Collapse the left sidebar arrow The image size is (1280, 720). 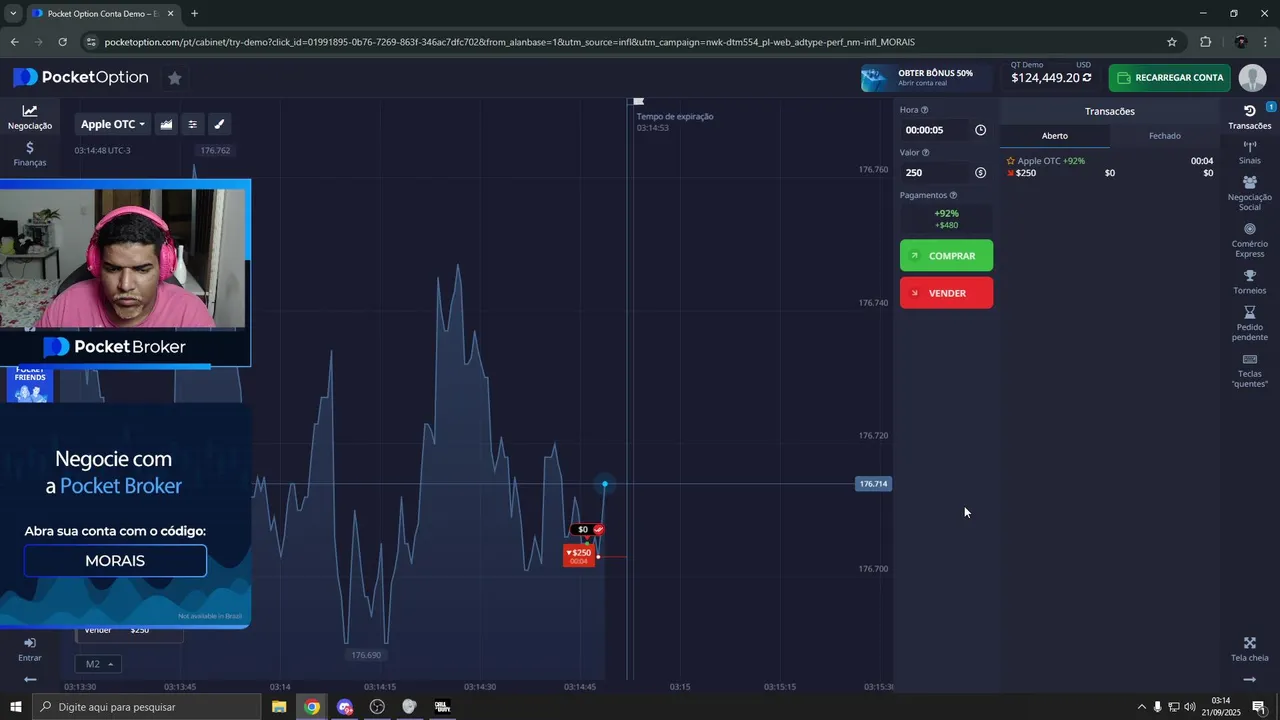(30, 679)
